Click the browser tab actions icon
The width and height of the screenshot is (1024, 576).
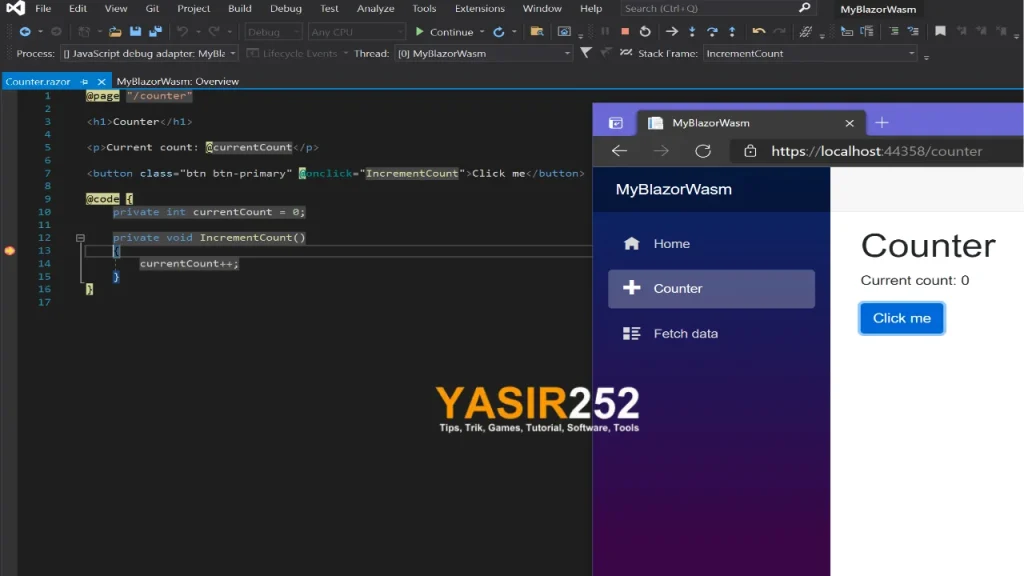point(615,123)
